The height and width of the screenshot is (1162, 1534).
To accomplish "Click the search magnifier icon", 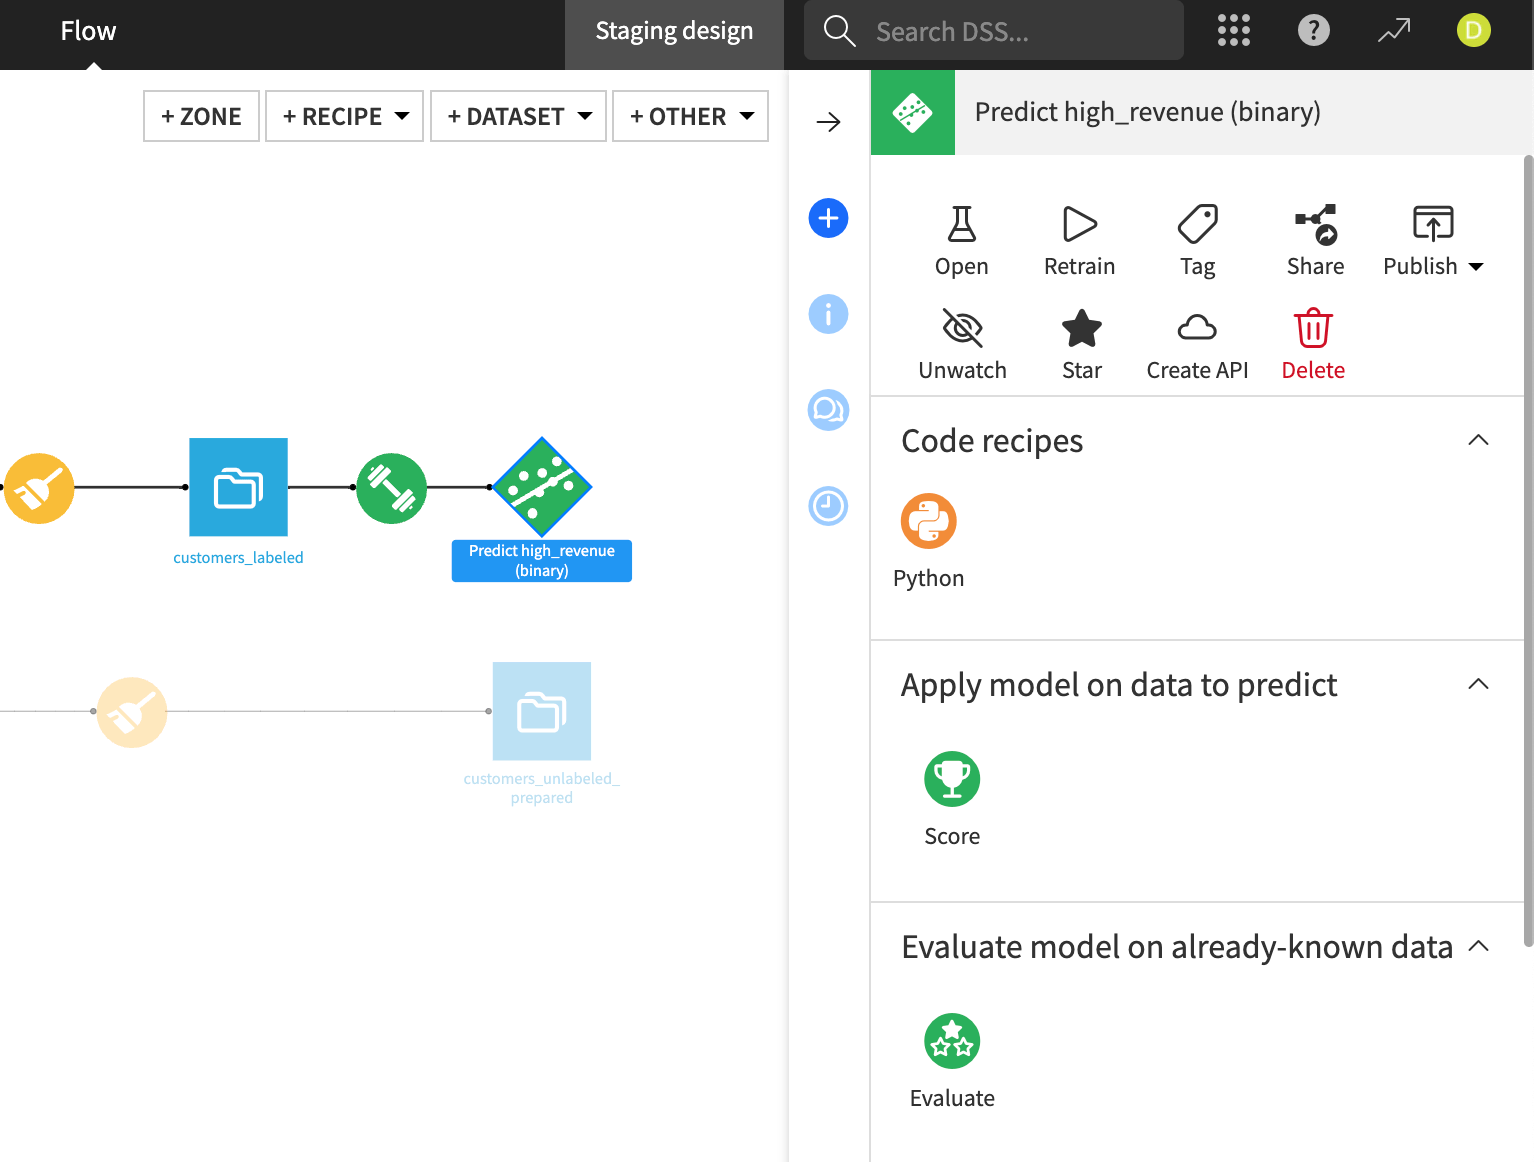I will (x=839, y=31).
